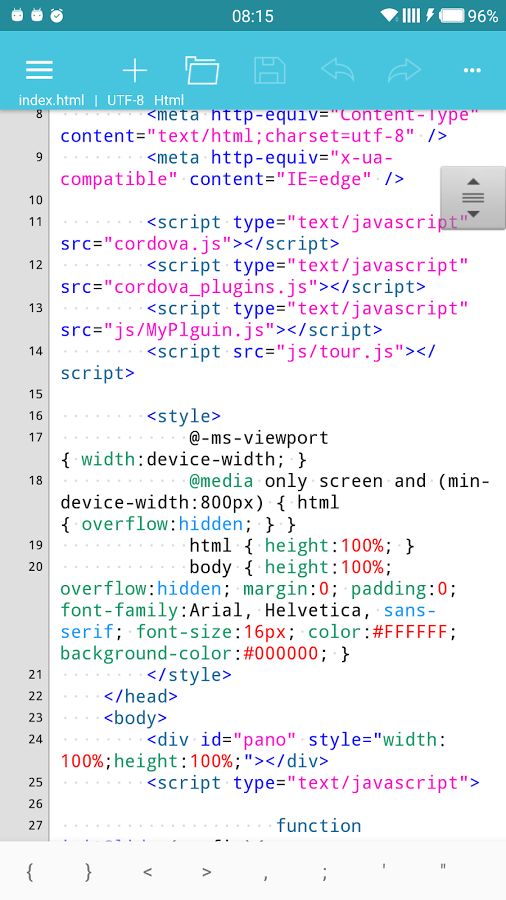Place cursor in the #FFFFFF color value
The height and width of the screenshot is (900, 506).
coord(410,632)
